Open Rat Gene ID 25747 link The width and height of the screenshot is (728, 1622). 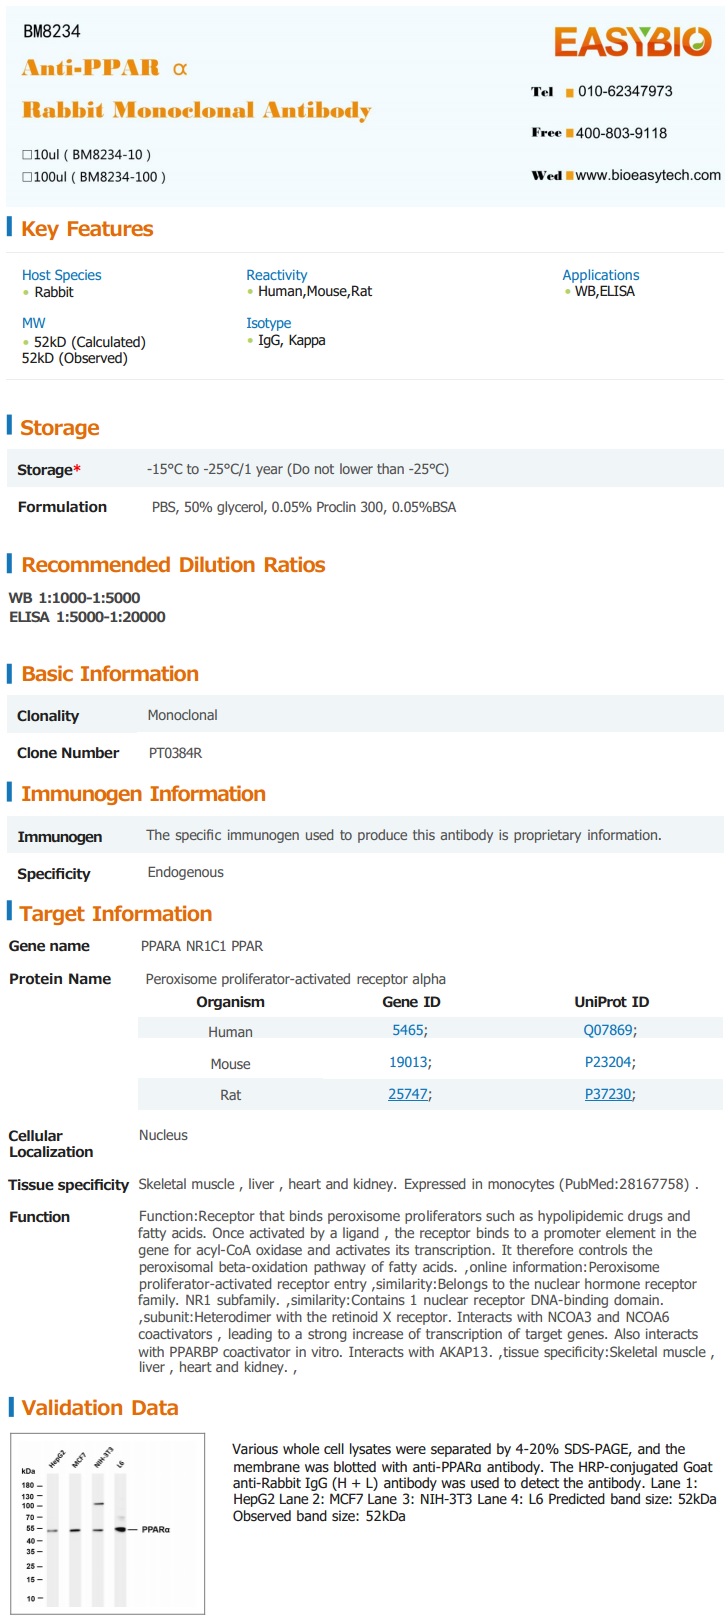pos(407,1094)
